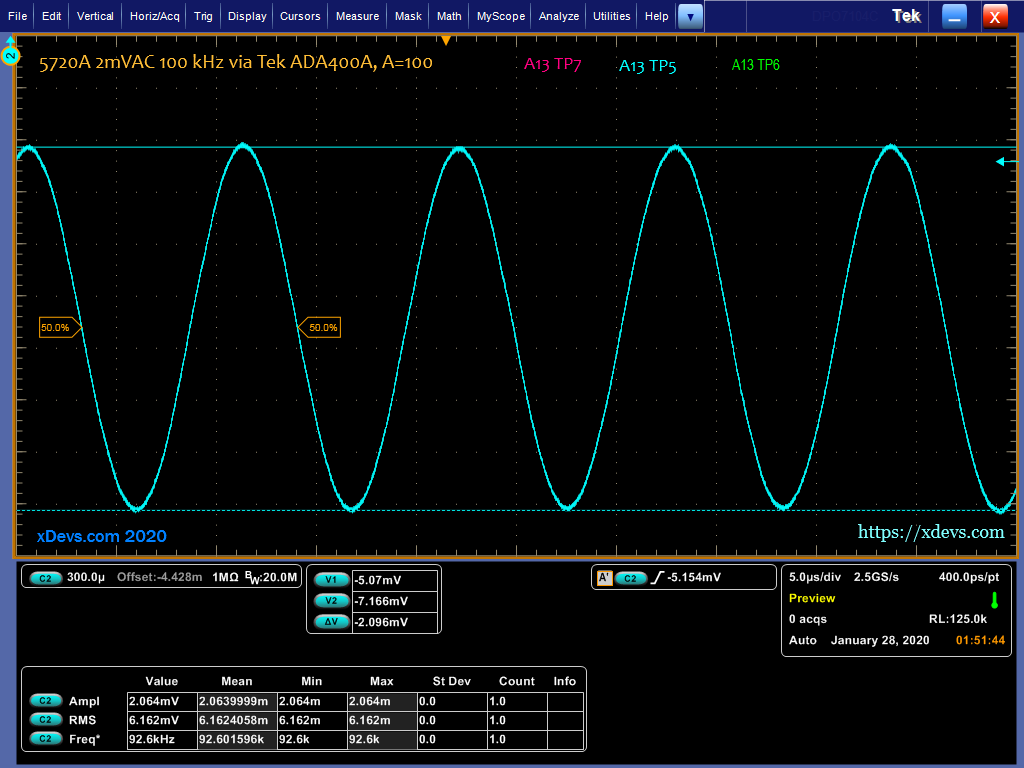The image size is (1024, 768).
Task: Click the channel 2 ground reference marker
Action: click(x=10, y=55)
